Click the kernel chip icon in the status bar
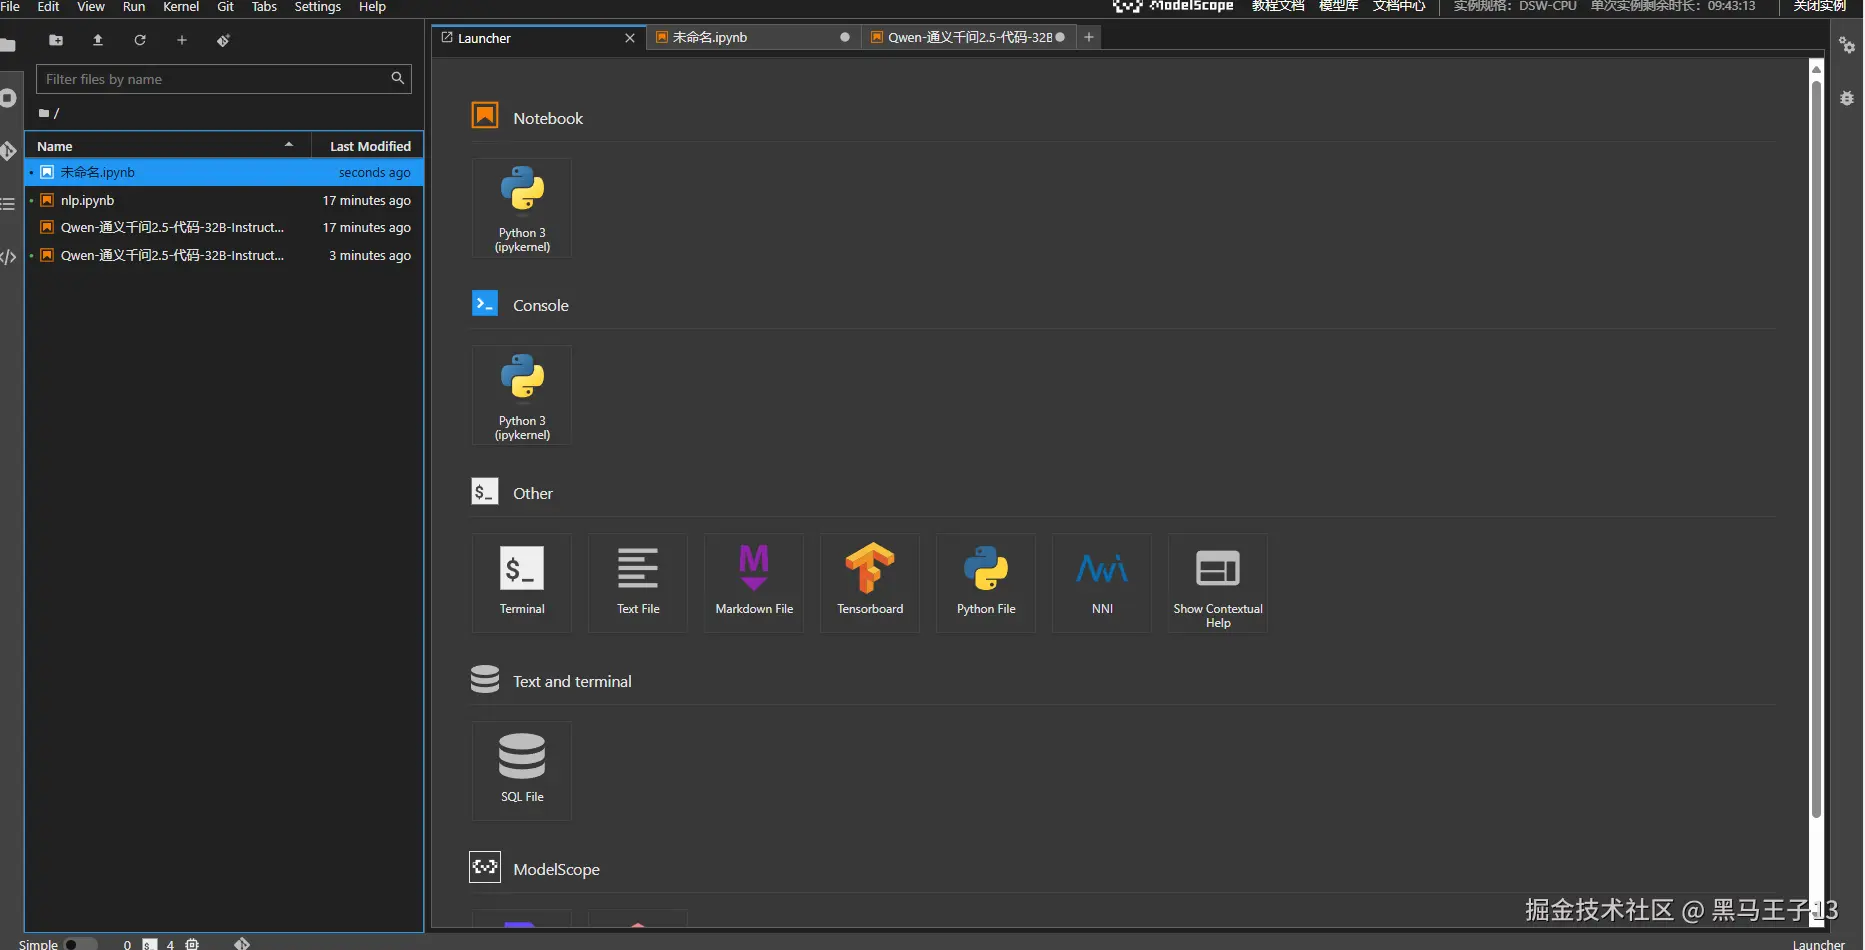Viewport: 1865px width, 950px height. 192,944
